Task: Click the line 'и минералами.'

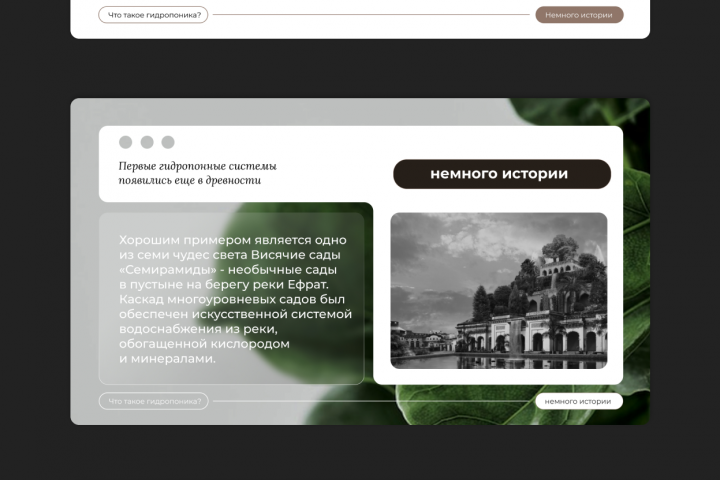Action: 167,359
